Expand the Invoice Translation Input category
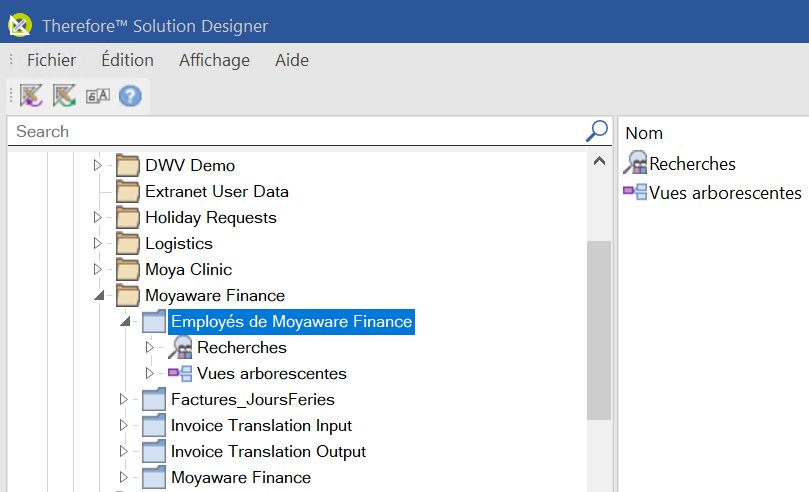809x492 pixels. [x=125, y=426]
